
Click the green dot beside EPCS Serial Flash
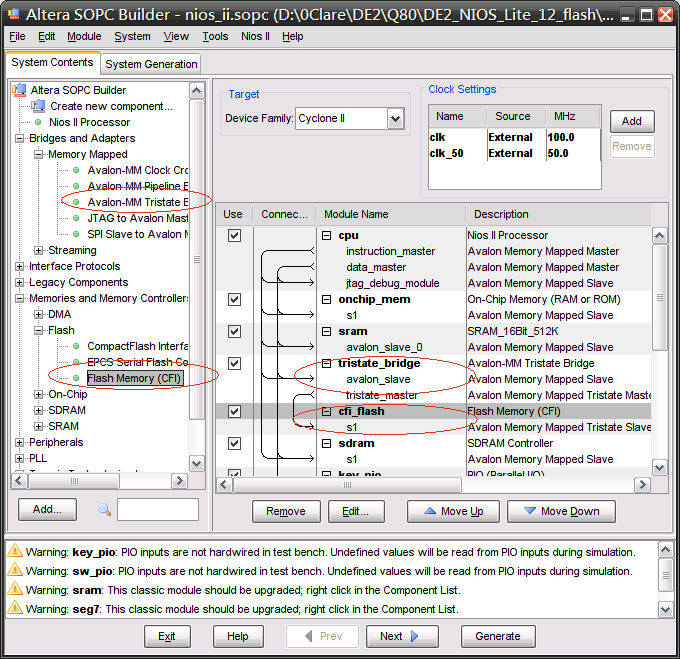click(76, 362)
